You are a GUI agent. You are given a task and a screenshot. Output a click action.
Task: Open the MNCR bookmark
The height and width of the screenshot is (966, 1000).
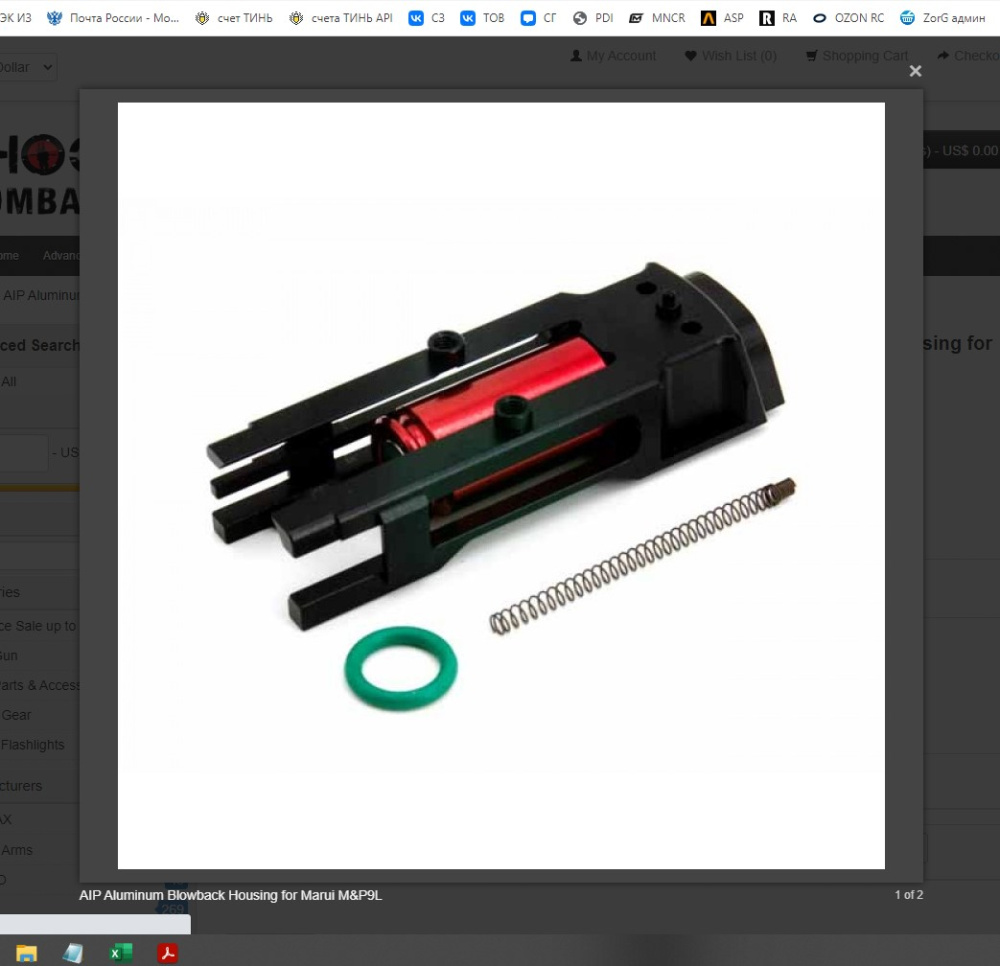pyautogui.click(x=657, y=18)
